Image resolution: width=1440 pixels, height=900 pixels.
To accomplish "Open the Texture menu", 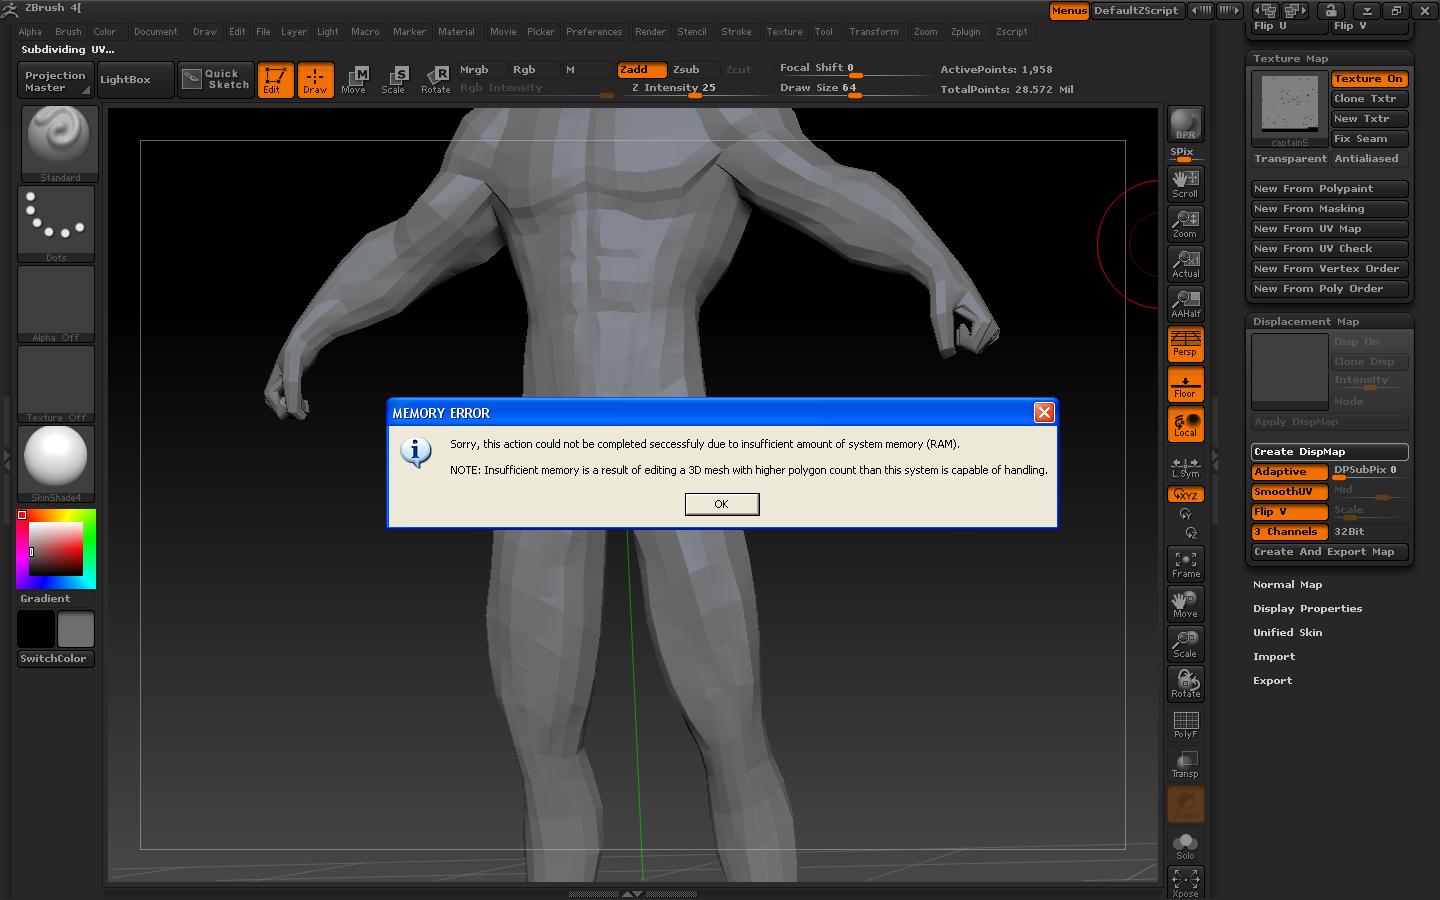I will [784, 31].
